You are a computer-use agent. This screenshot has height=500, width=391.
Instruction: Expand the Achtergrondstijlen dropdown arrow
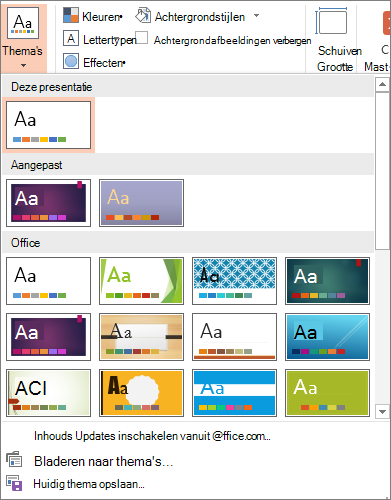[x=256, y=15]
